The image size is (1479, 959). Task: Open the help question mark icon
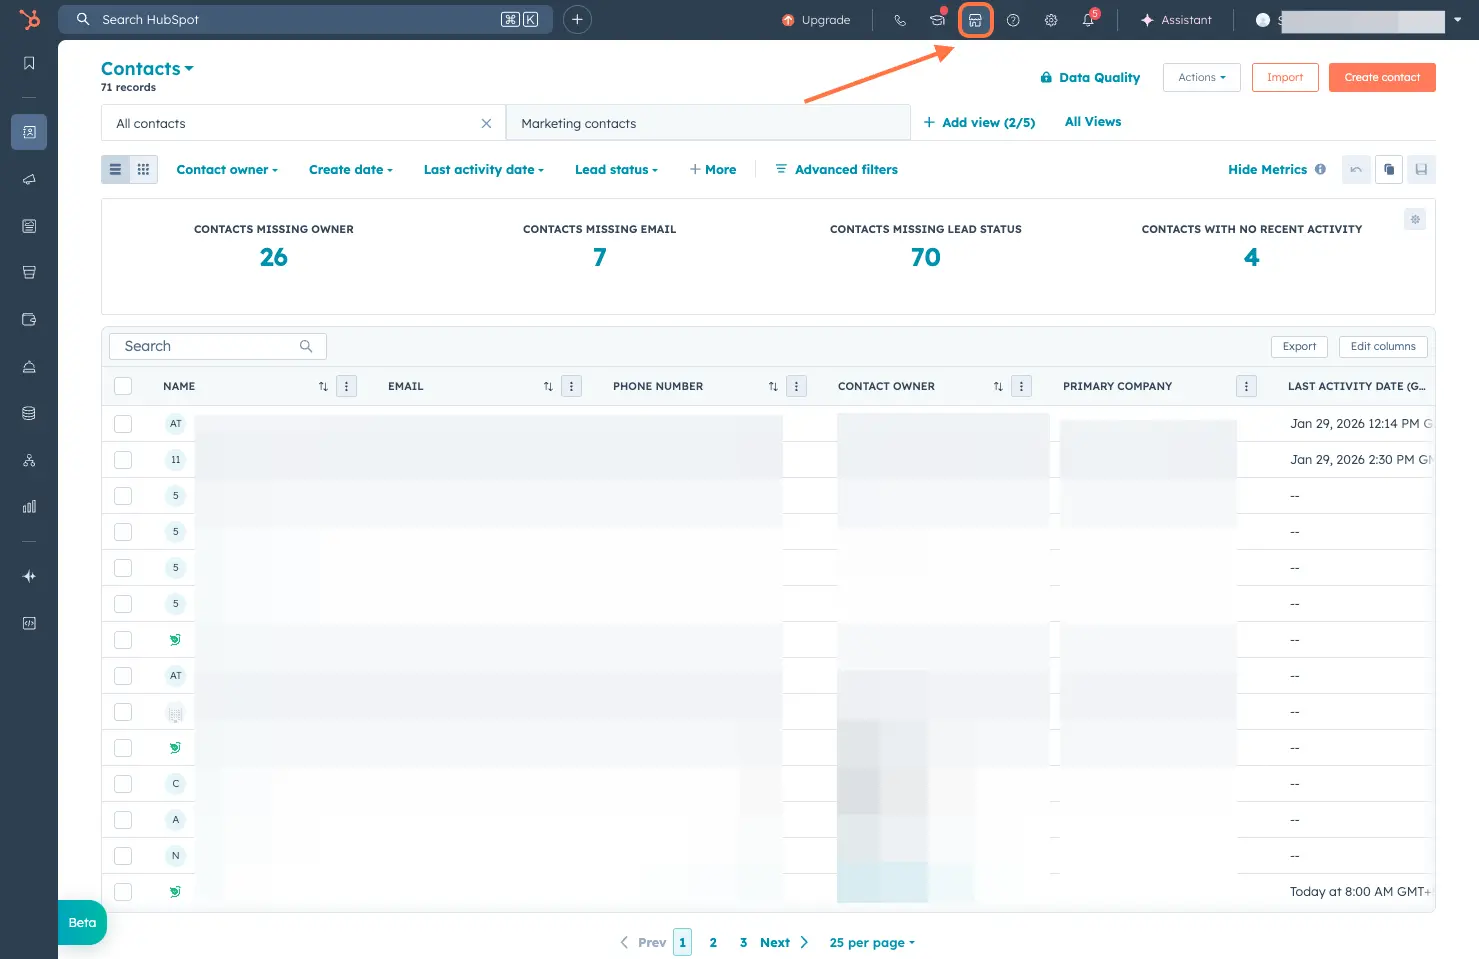coord(1013,20)
